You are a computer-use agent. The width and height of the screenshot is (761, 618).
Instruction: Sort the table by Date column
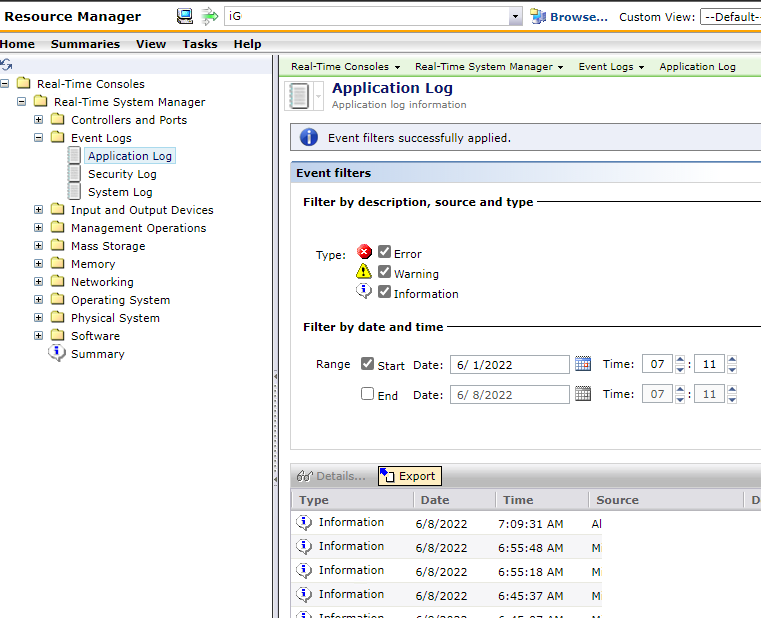(x=435, y=500)
